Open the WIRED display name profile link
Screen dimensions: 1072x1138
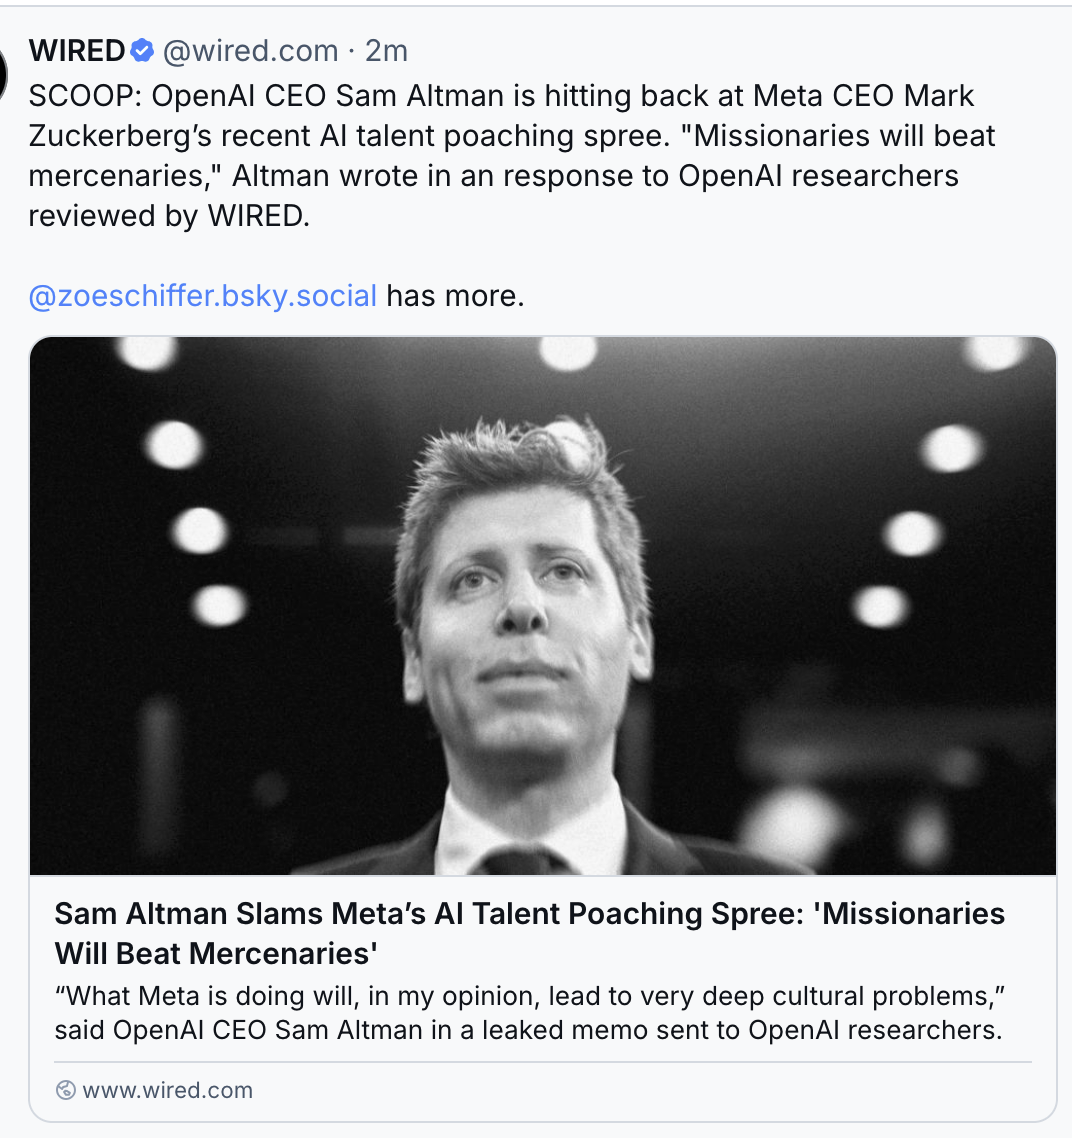coord(77,50)
